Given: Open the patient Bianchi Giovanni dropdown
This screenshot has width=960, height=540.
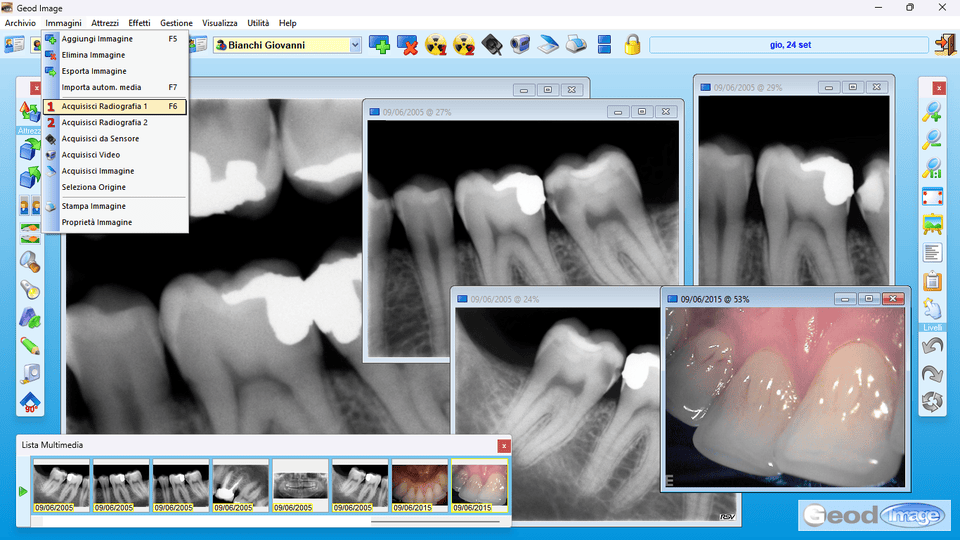Looking at the screenshot, I should pyautogui.click(x=355, y=45).
